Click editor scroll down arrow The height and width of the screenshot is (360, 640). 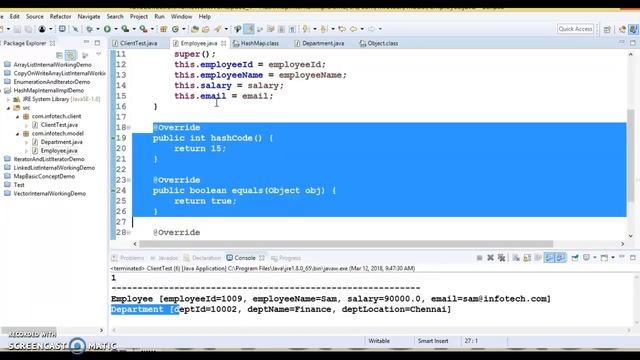click(x=631, y=236)
